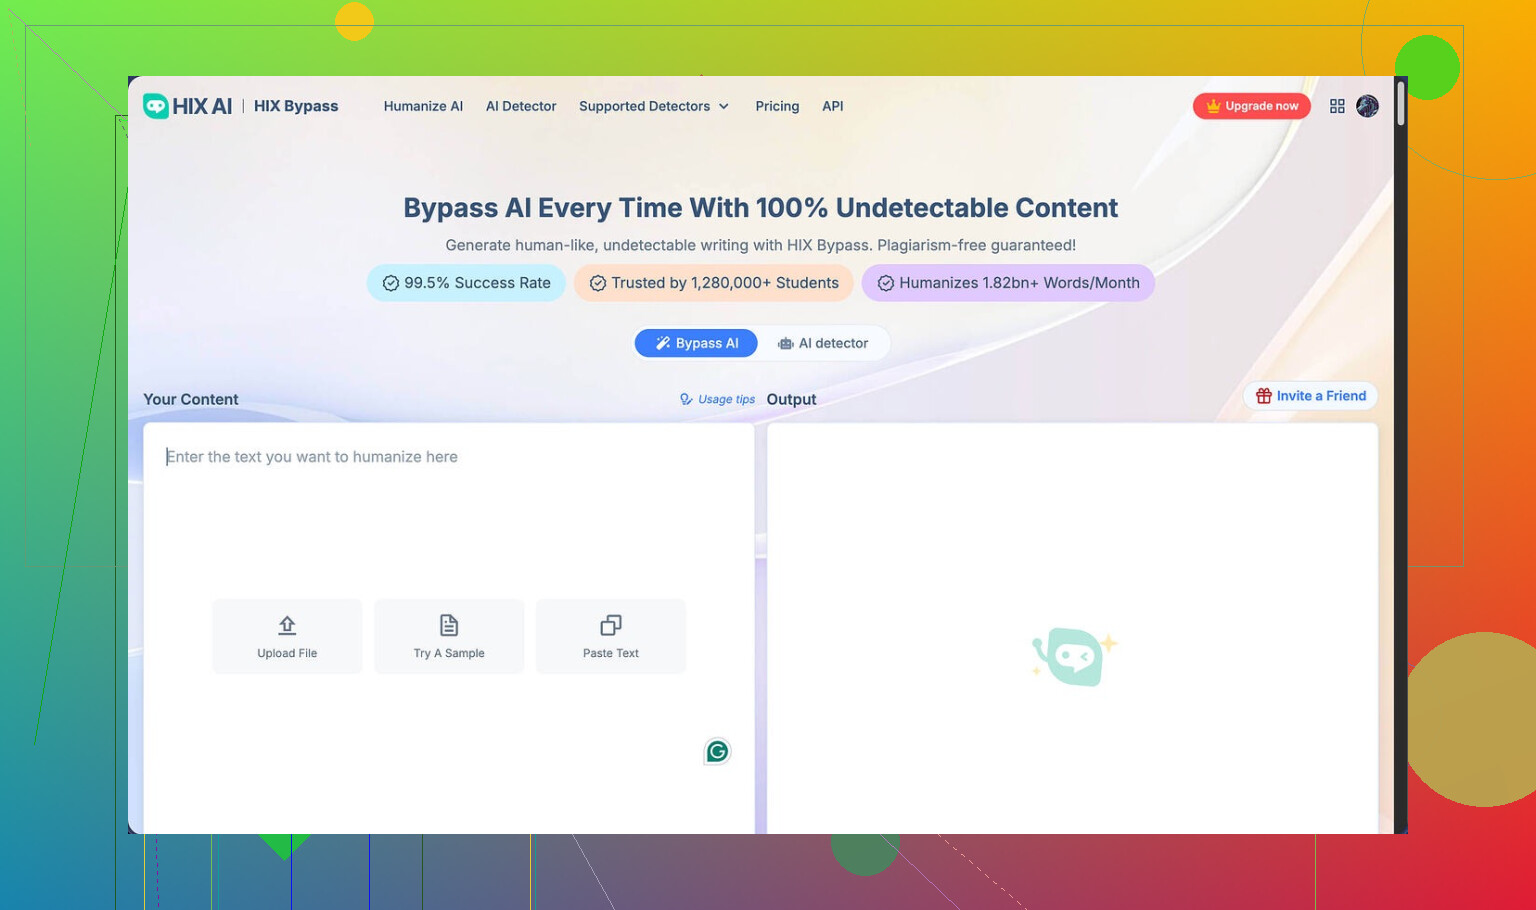Image resolution: width=1536 pixels, height=910 pixels.
Task: Open the user profile avatar
Action: tap(1367, 106)
